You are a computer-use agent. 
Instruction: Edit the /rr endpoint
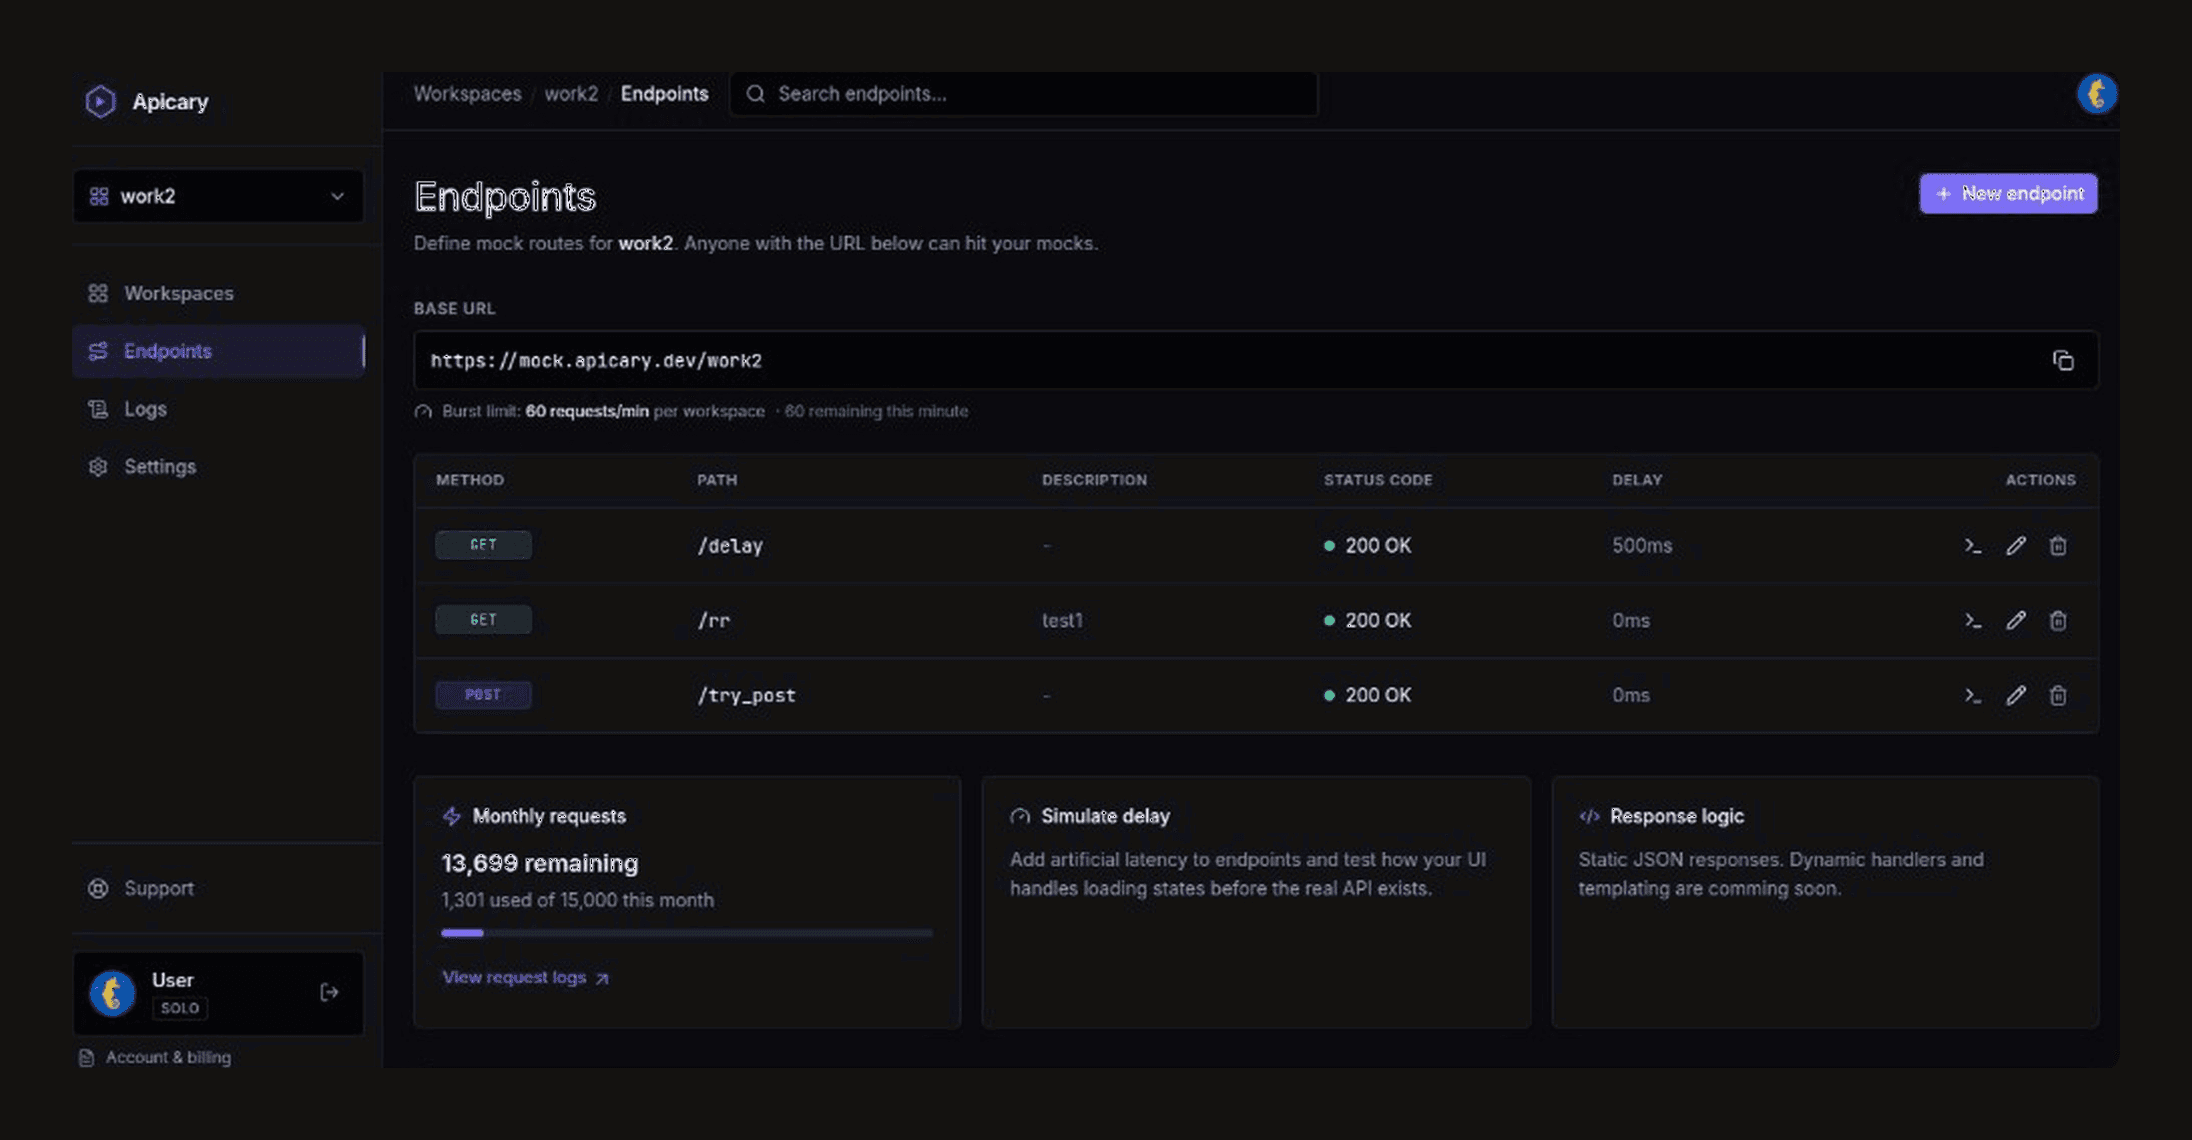[2015, 620]
